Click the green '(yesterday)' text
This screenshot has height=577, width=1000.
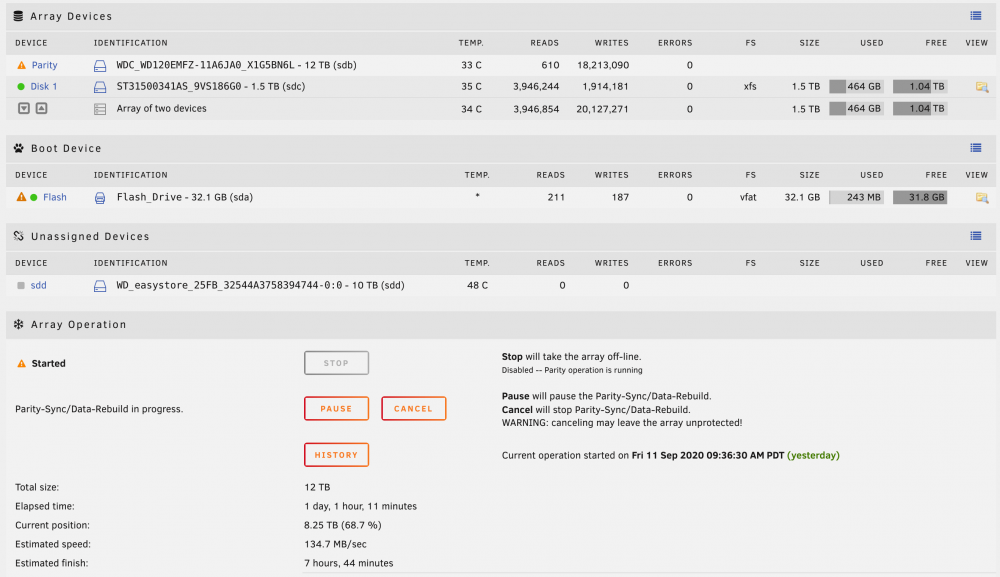tap(813, 455)
